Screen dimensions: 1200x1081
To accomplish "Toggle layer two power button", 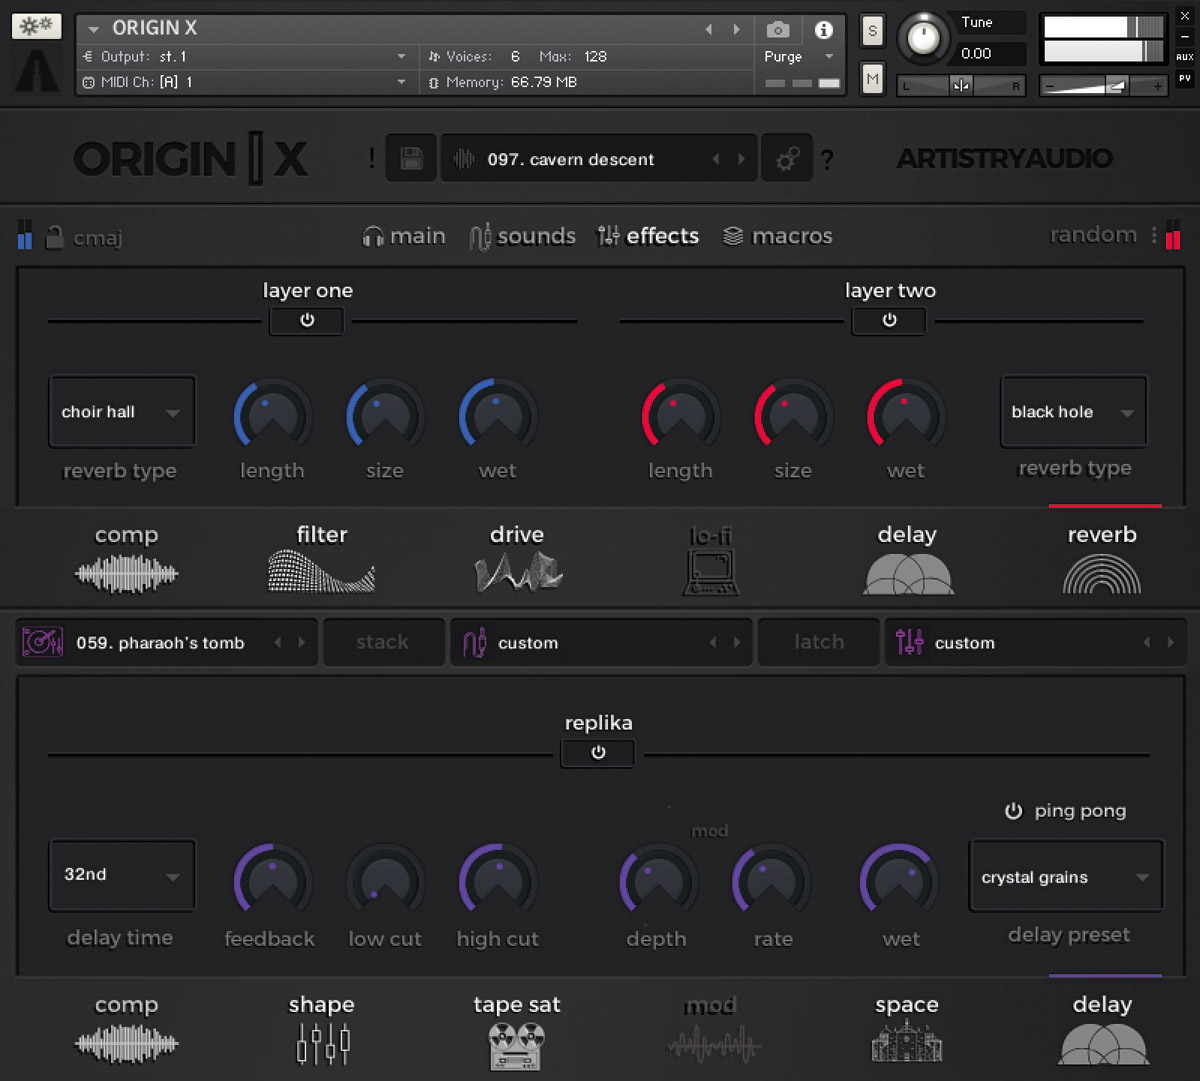I will coord(889,321).
